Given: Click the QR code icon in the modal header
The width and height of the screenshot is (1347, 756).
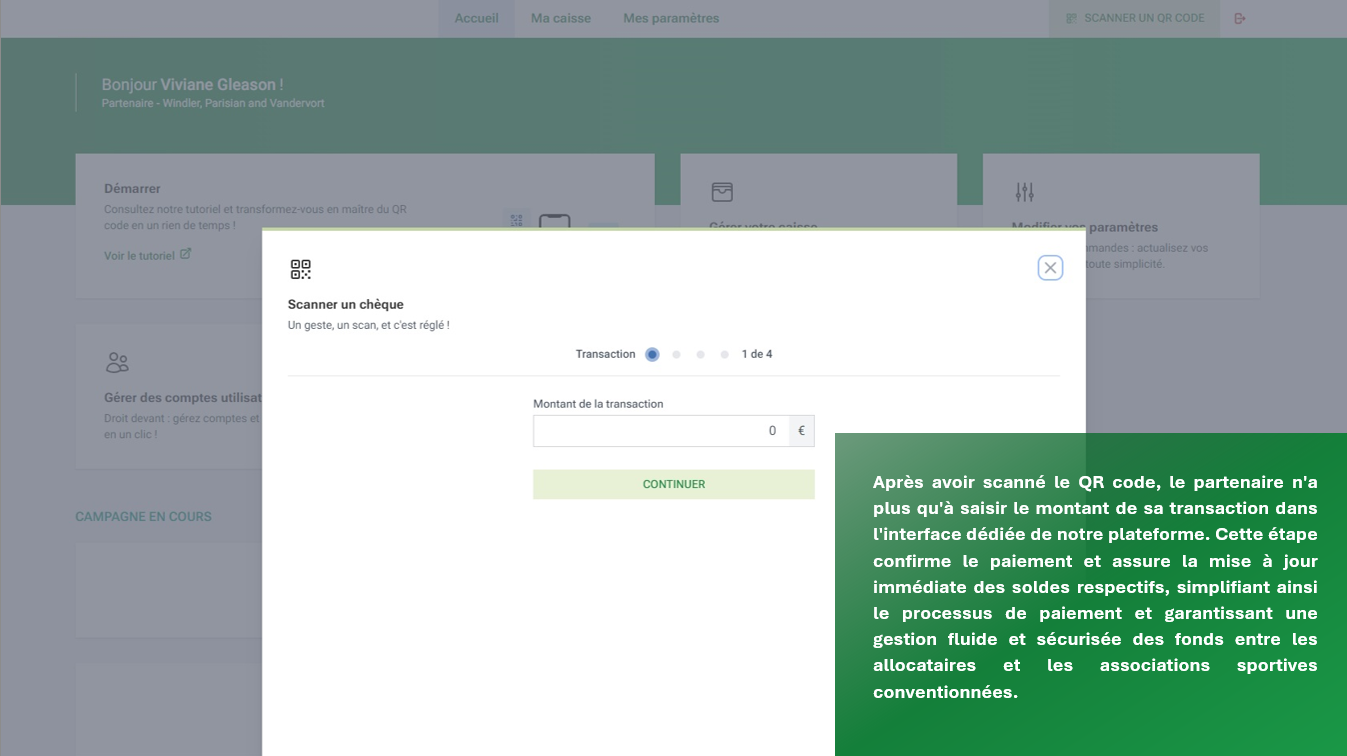Looking at the screenshot, I should coord(301,269).
